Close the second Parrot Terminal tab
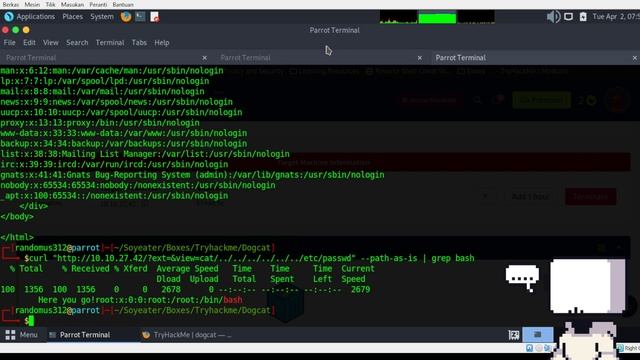This screenshot has width=640, height=360. click(x=420, y=58)
